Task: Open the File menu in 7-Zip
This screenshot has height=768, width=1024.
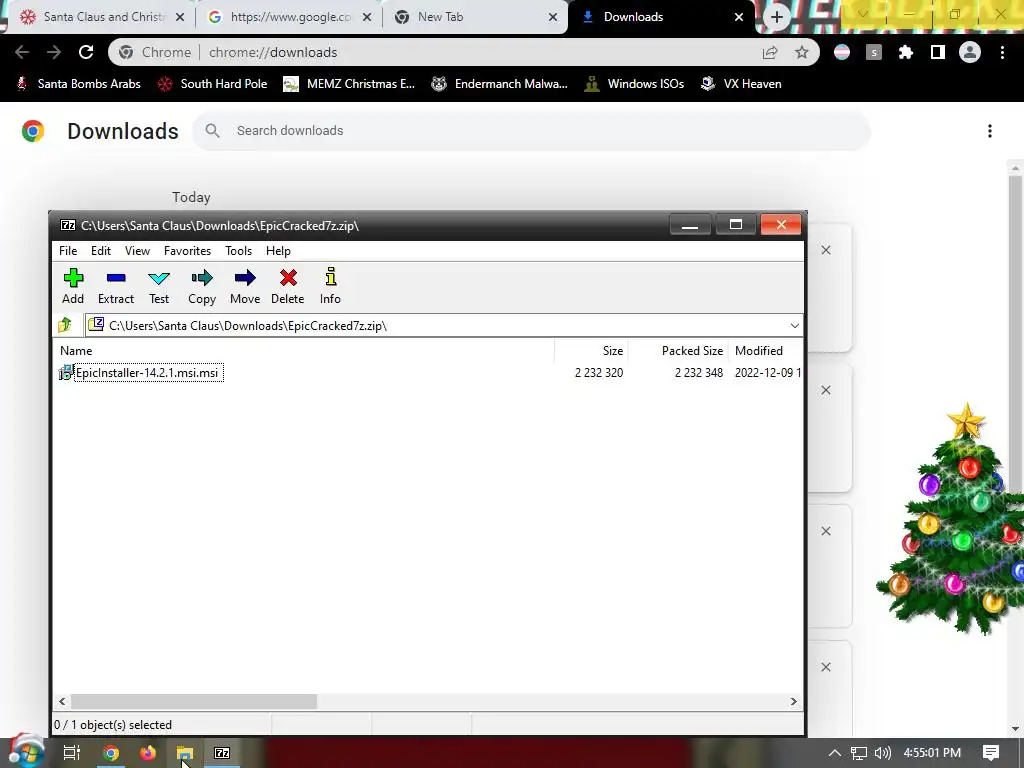Action: click(68, 251)
